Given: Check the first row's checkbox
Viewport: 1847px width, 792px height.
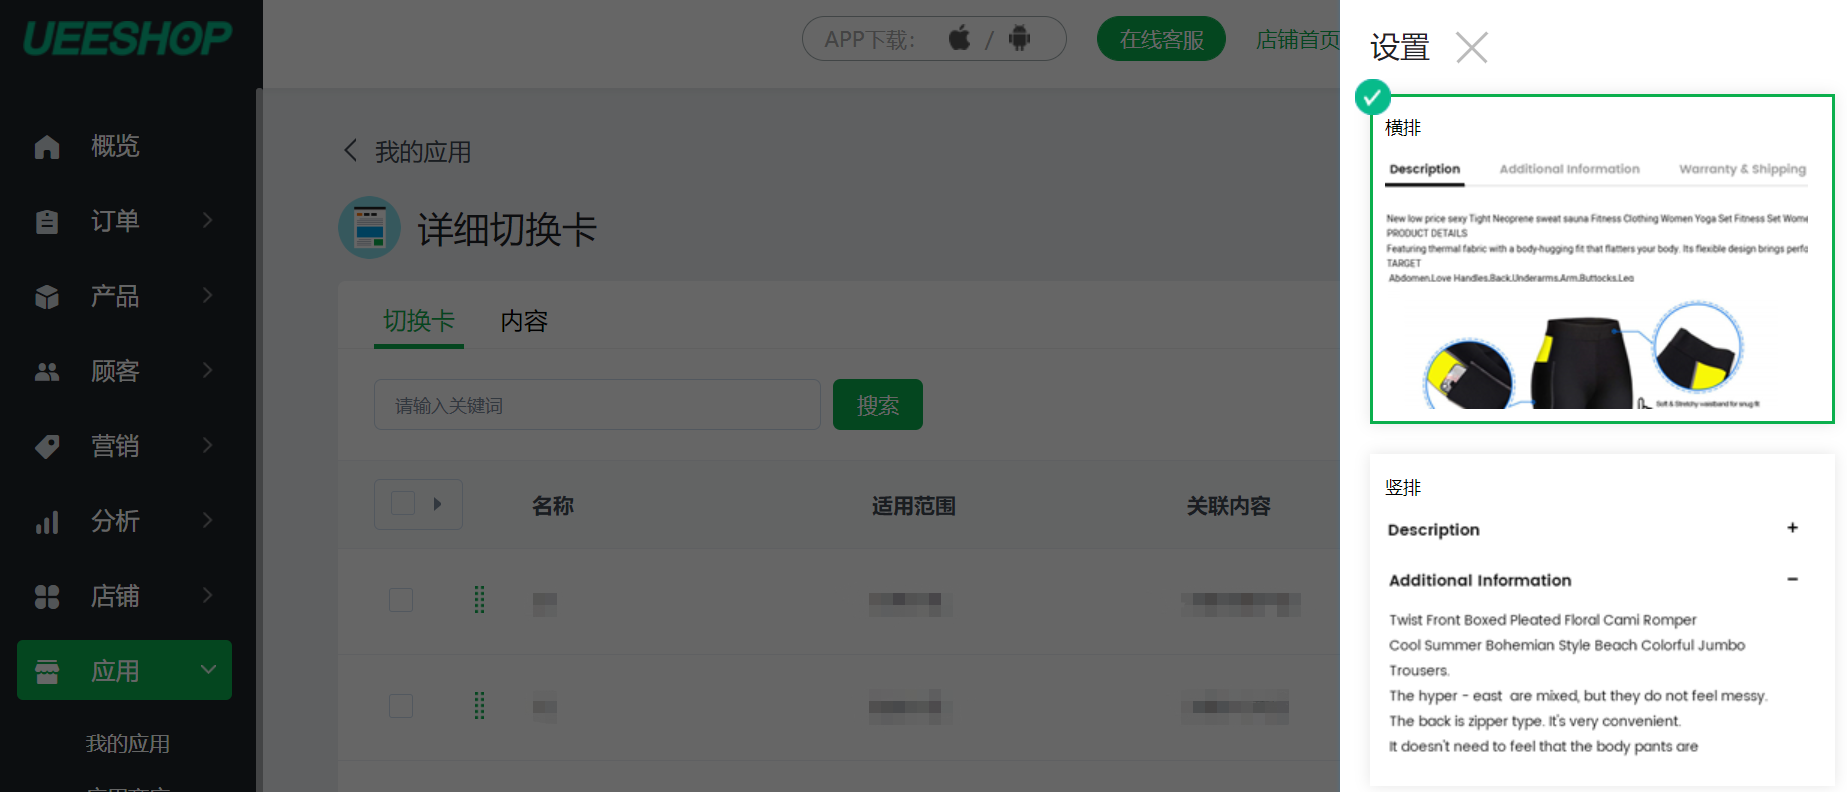Looking at the screenshot, I should [401, 600].
